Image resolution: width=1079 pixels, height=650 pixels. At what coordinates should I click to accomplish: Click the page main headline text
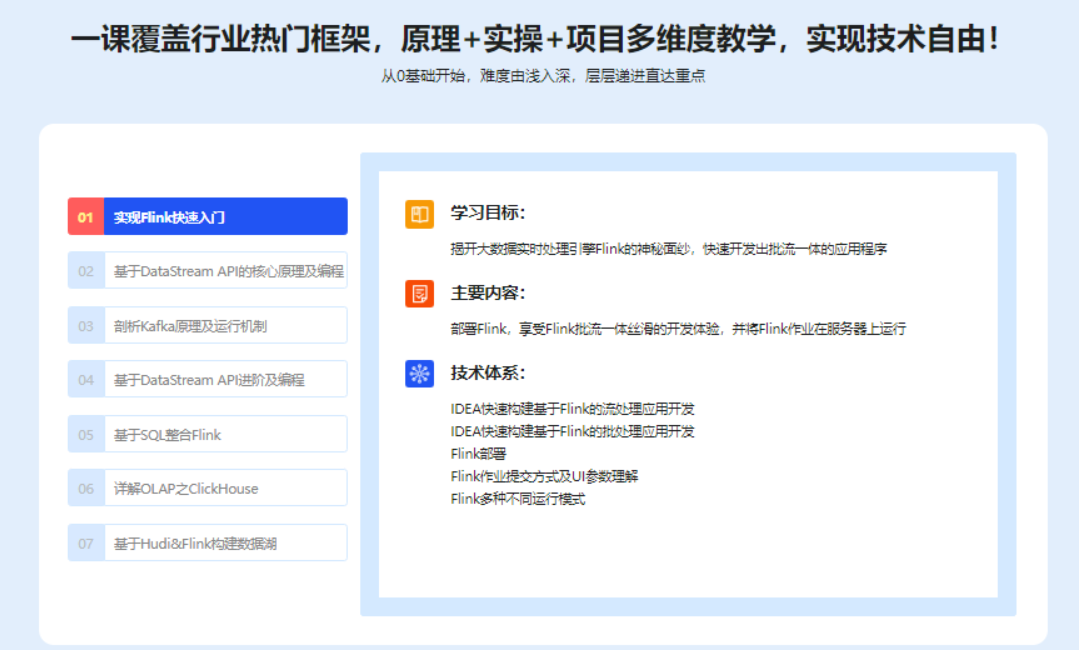pyautogui.click(x=539, y=39)
